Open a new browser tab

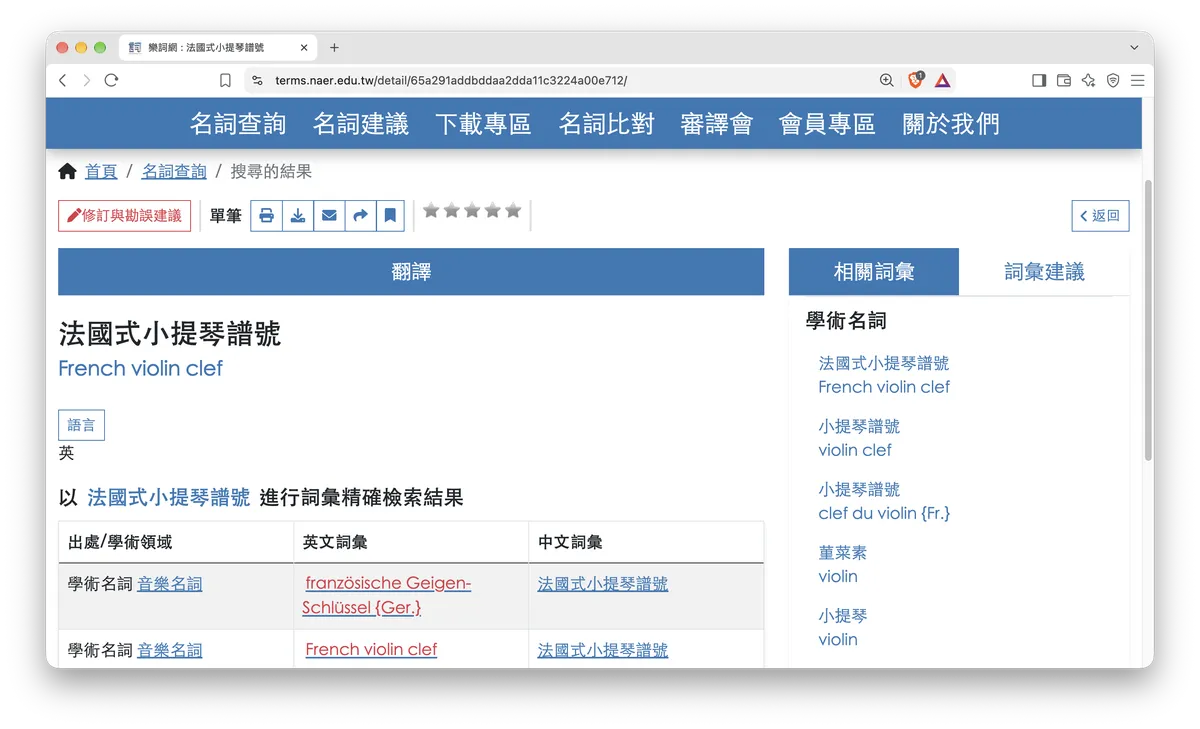pos(334,47)
